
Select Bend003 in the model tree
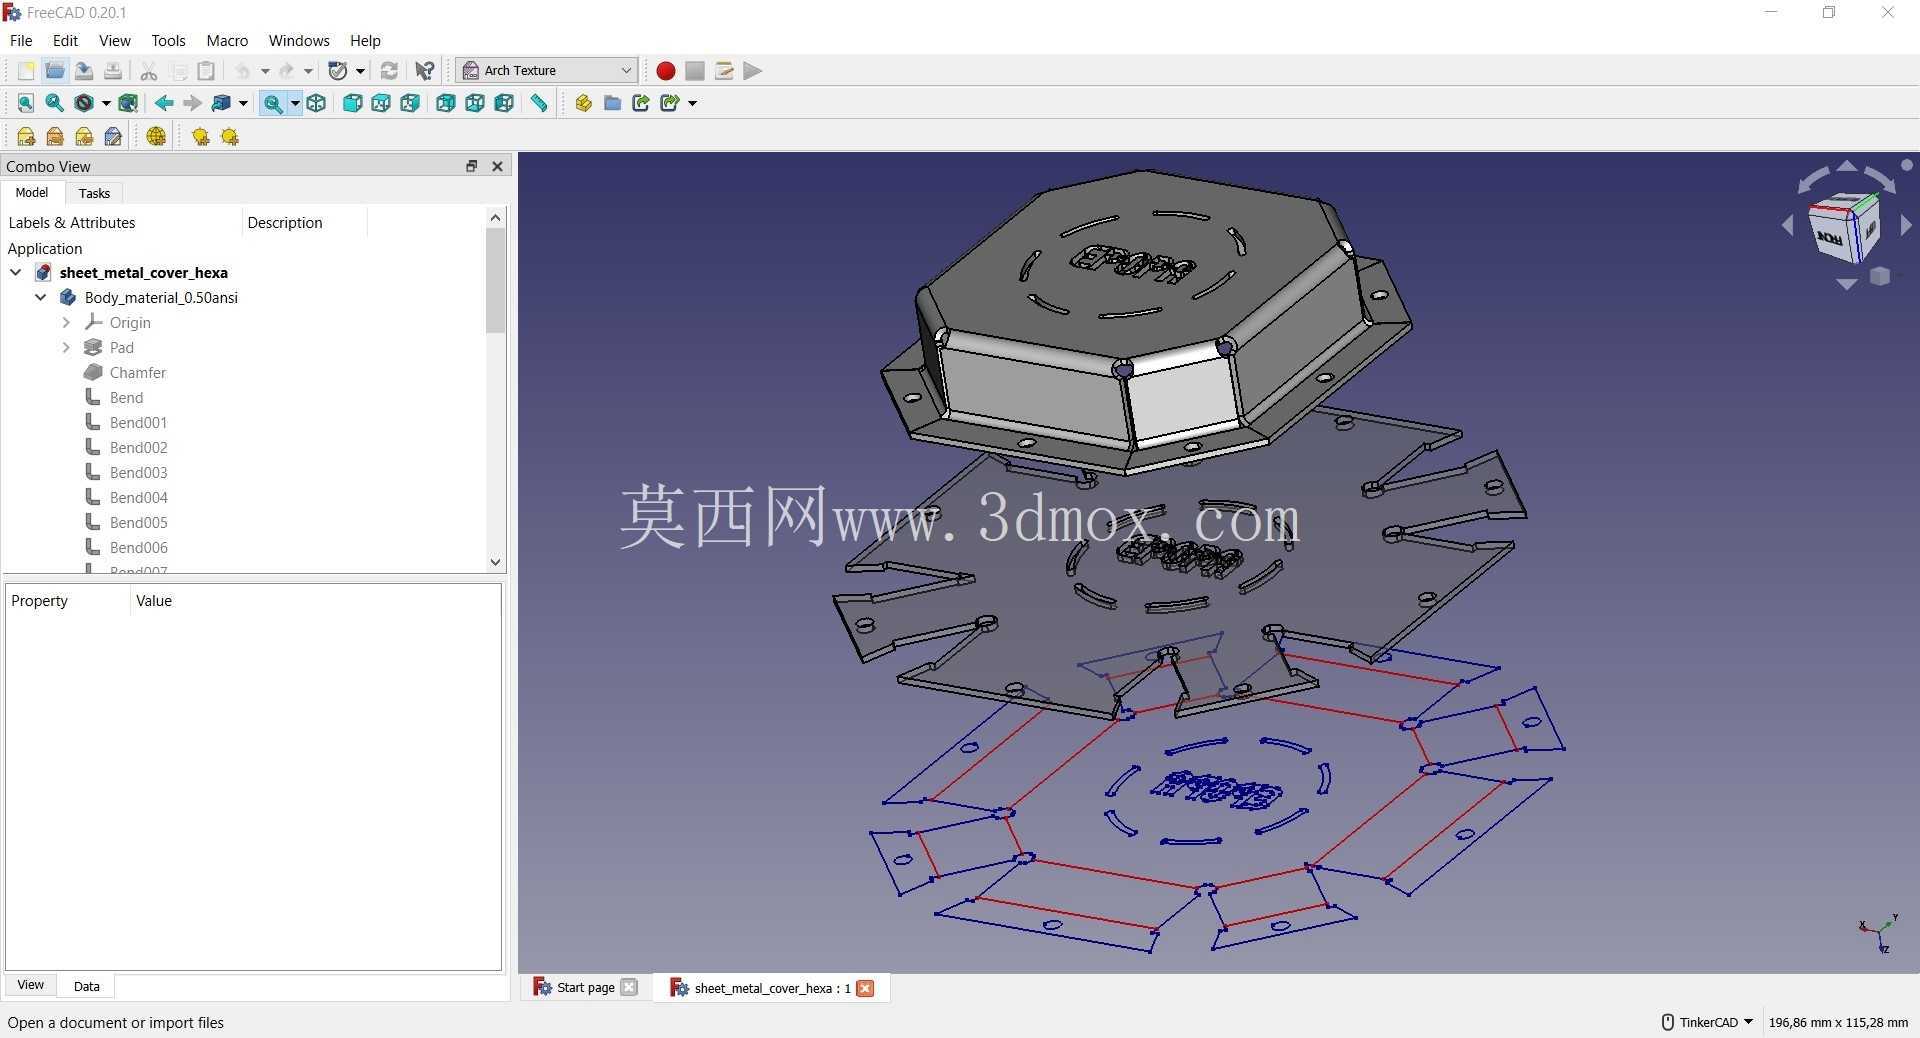tap(139, 472)
